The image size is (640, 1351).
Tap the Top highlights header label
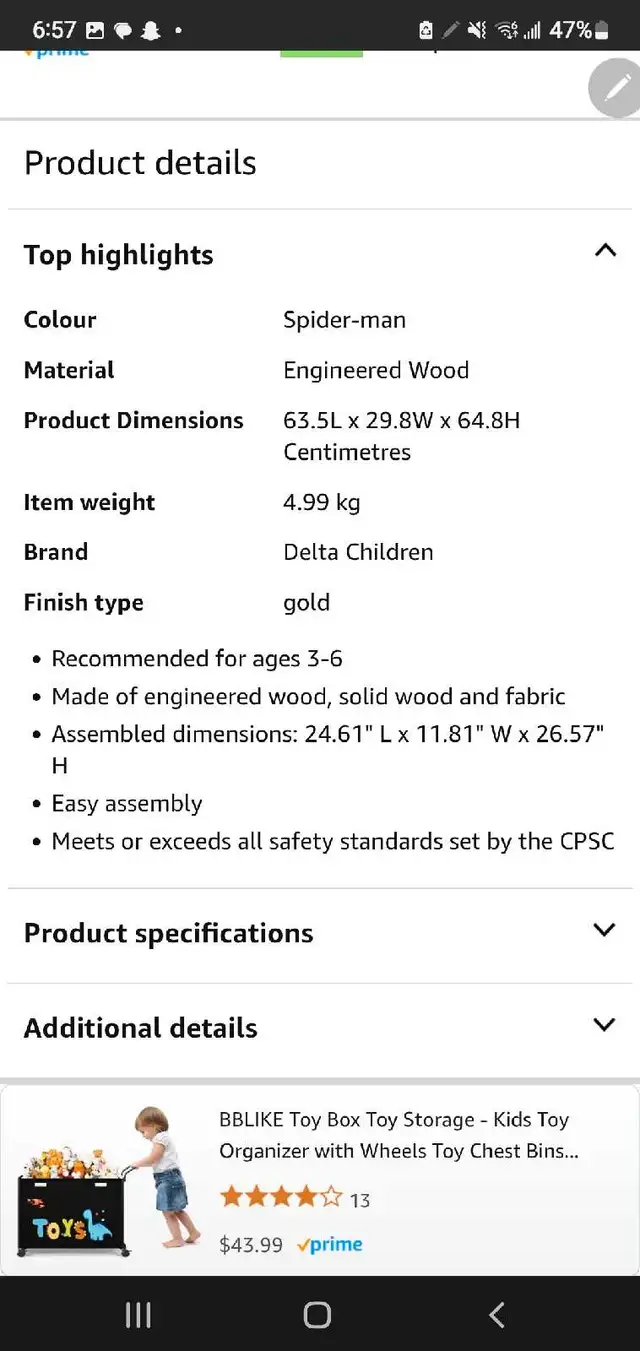[x=119, y=255]
